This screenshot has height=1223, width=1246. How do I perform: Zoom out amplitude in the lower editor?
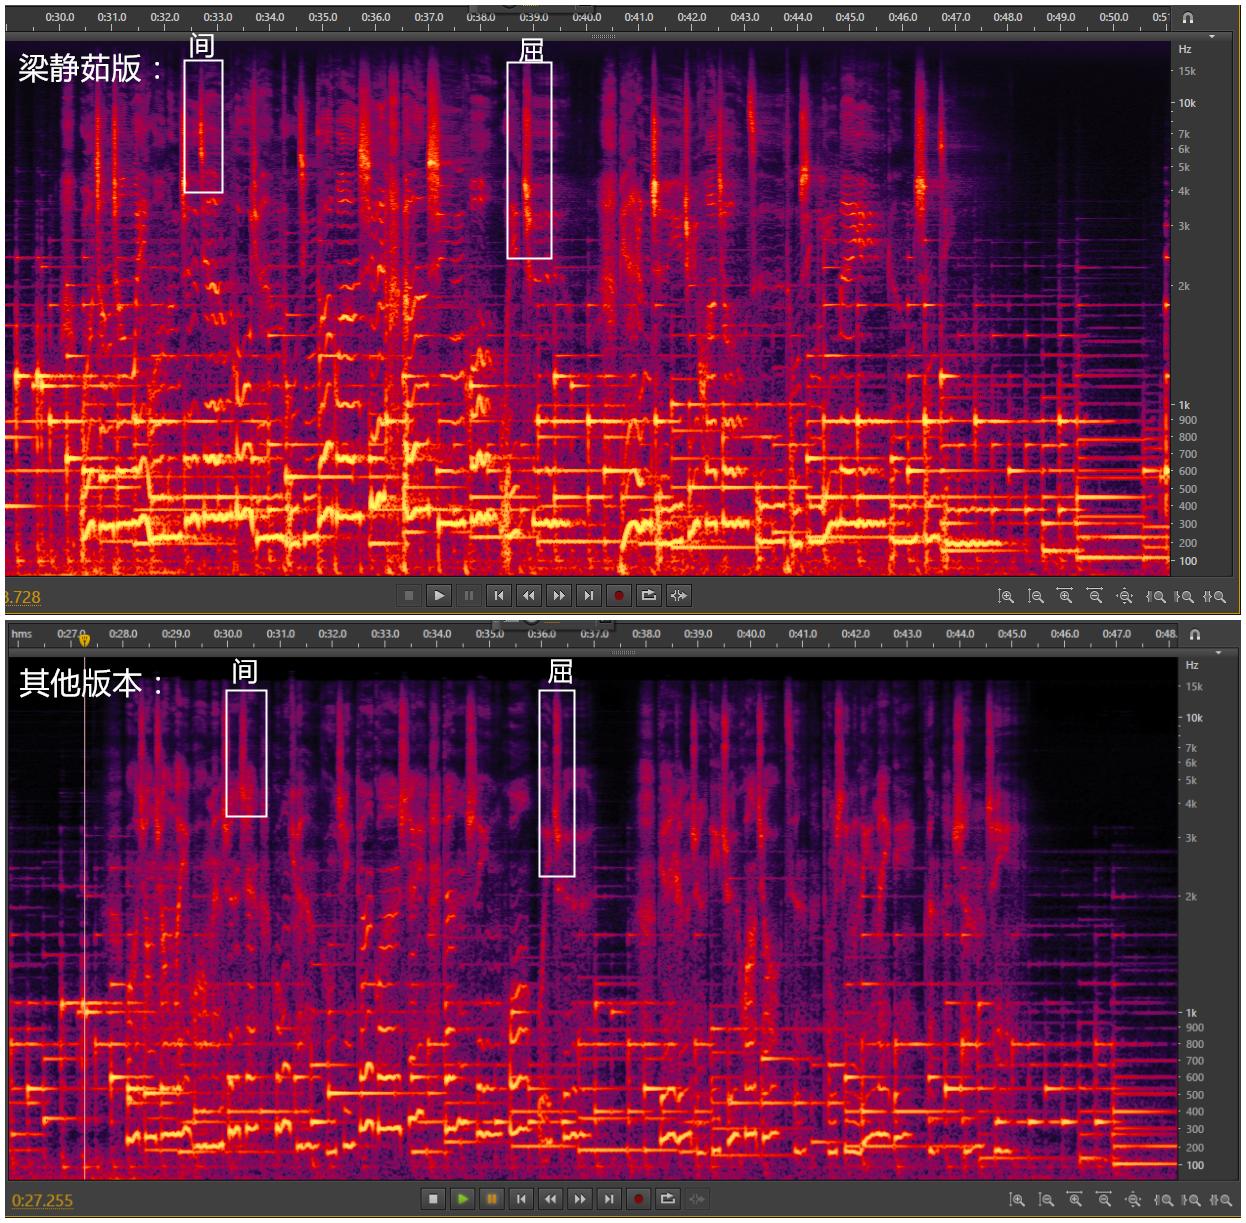(1046, 1199)
